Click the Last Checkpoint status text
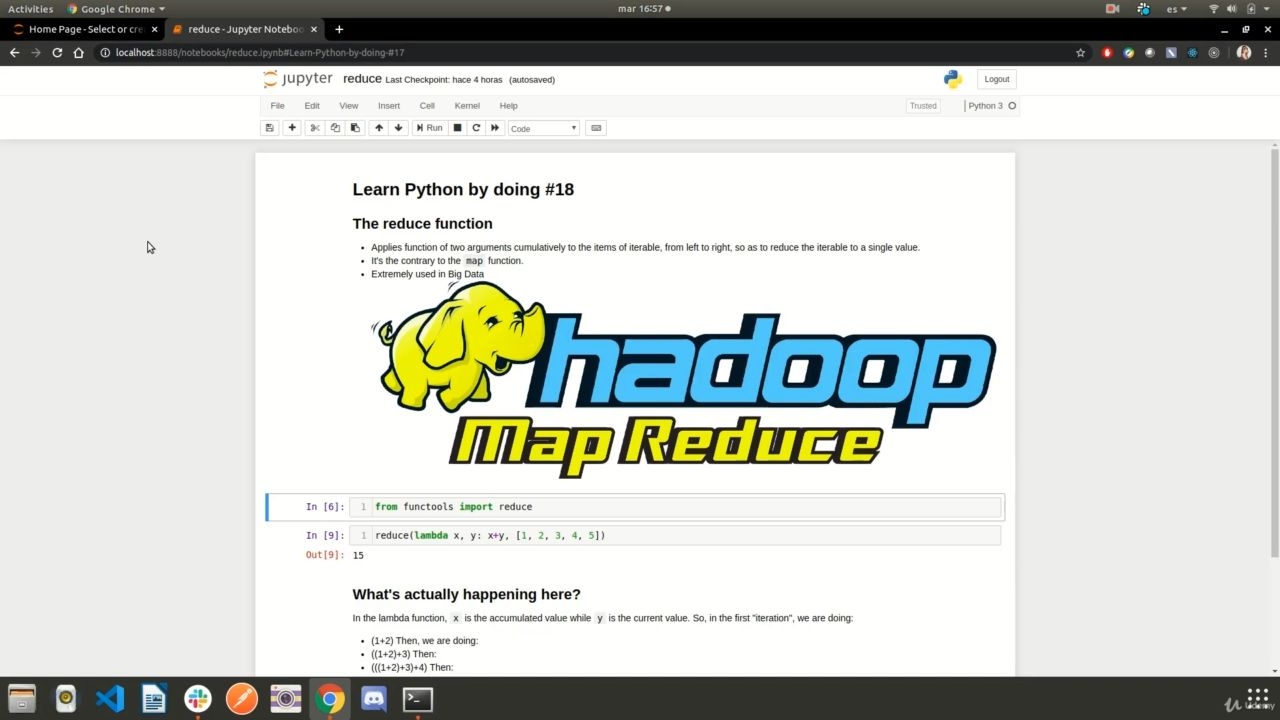Screen dimensions: 1280x720 pos(444,80)
